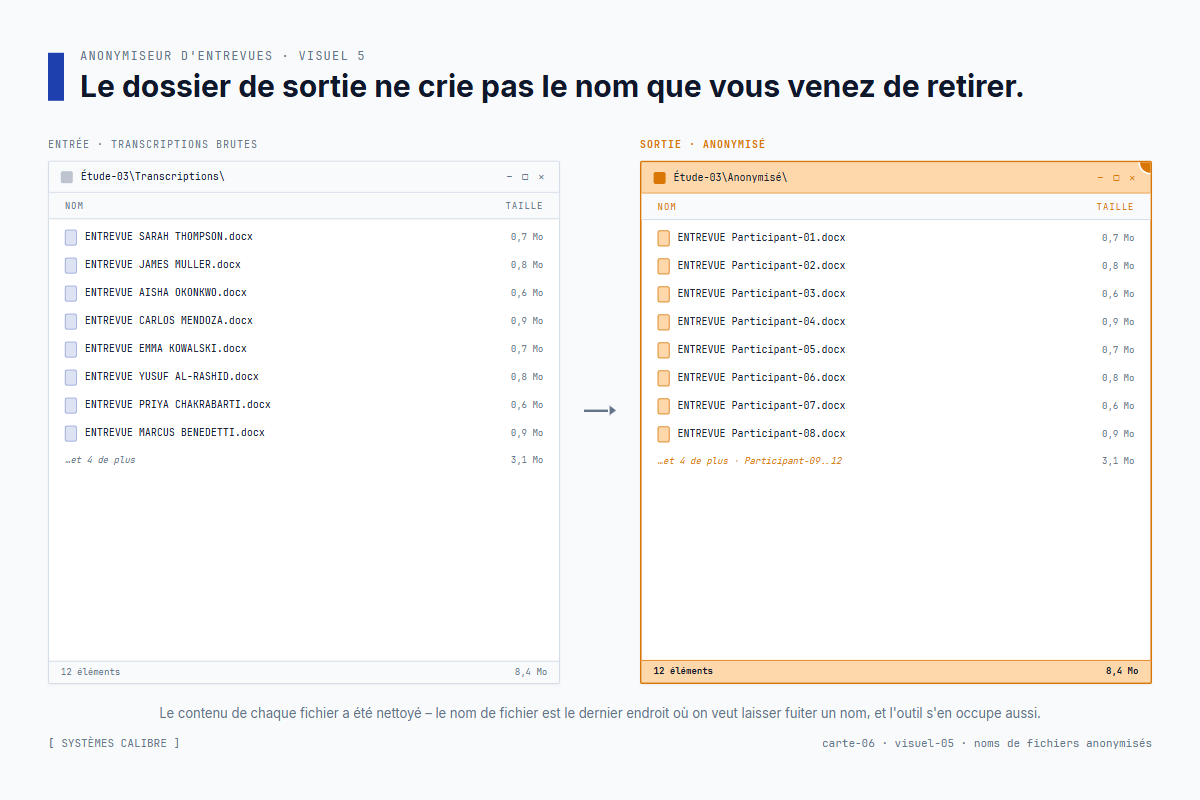Click the orange folder icon on Étude-03\Anonymisé\ title bar
The height and width of the screenshot is (800, 1200).
tap(658, 176)
